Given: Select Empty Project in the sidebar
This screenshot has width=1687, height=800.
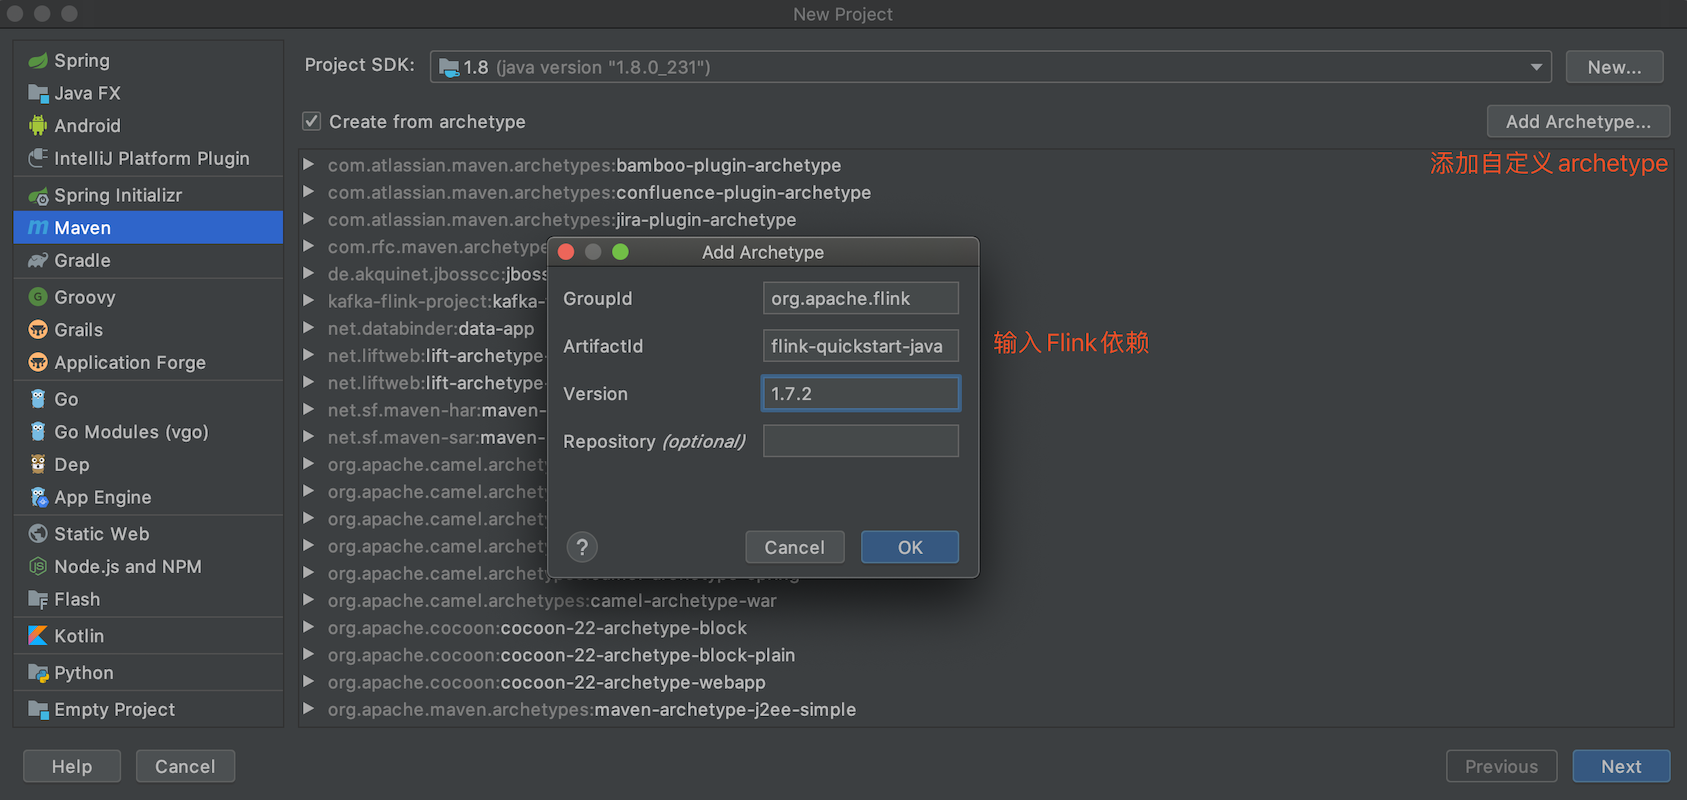Looking at the screenshot, I should pyautogui.click(x=114, y=709).
